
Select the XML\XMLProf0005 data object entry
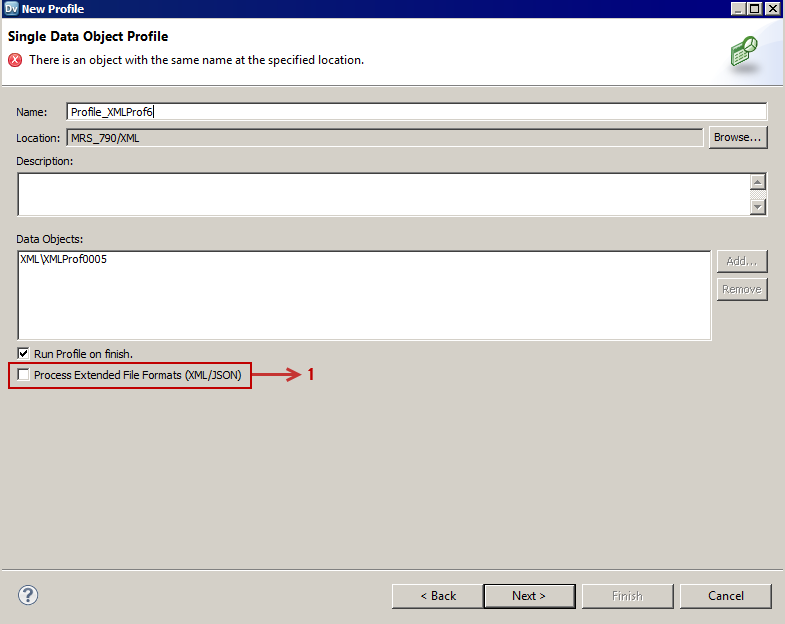click(x=64, y=259)
